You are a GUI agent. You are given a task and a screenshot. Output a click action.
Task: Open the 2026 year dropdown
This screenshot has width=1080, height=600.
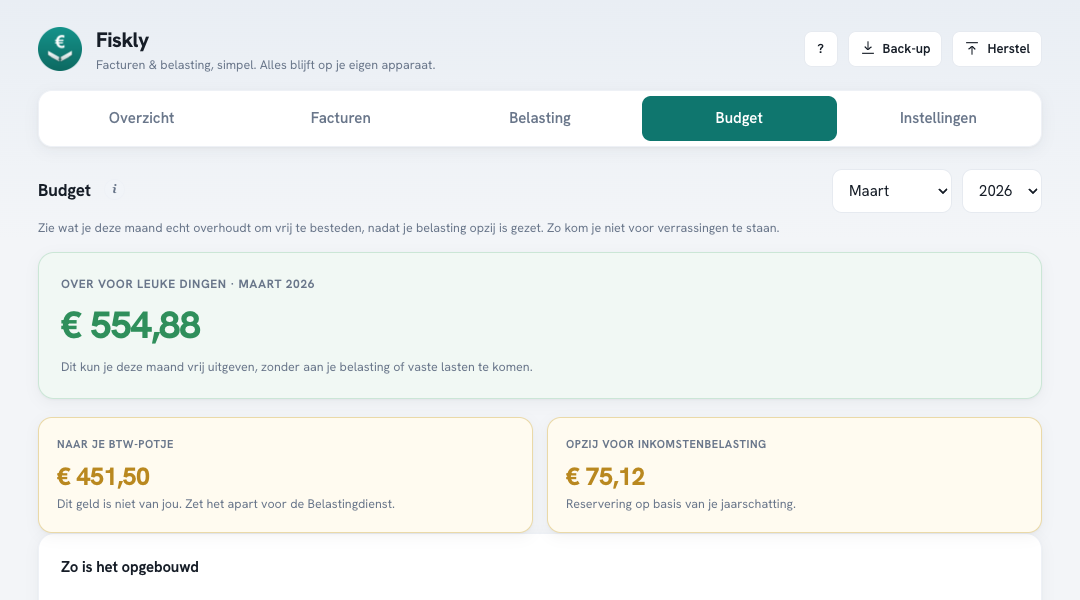tap(1001, 191)
